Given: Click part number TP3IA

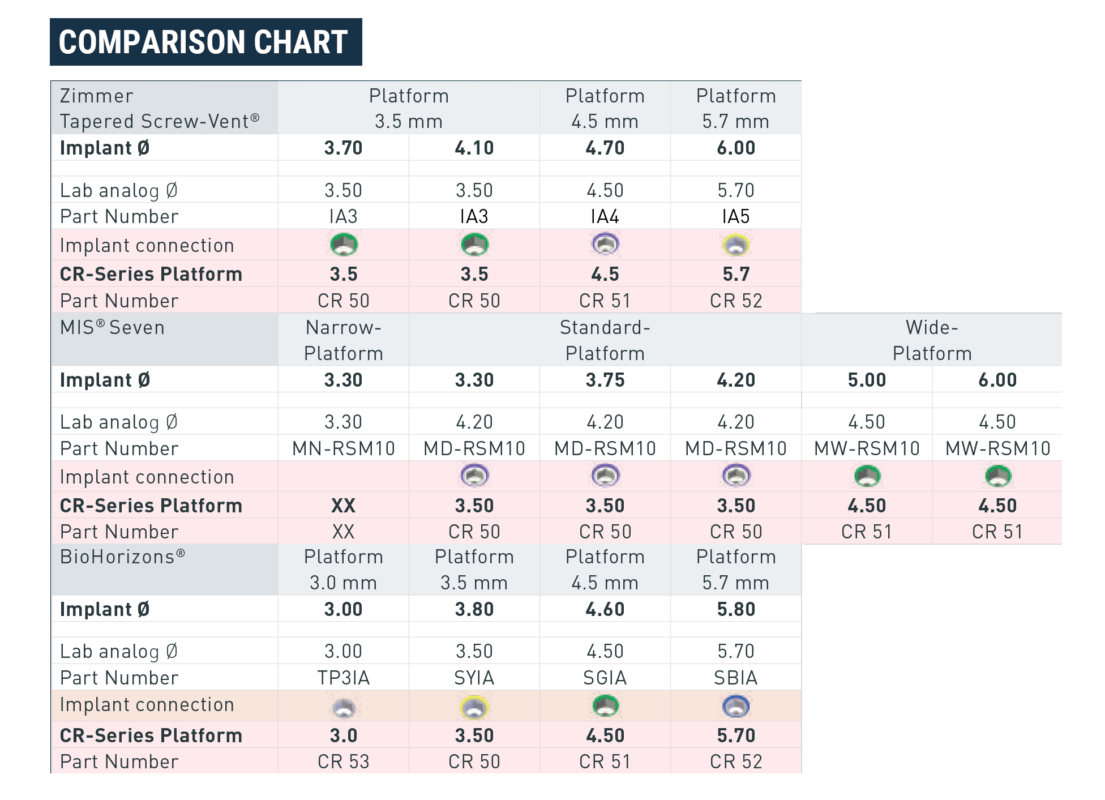Looking at the screenshot, I should point(344,678).
